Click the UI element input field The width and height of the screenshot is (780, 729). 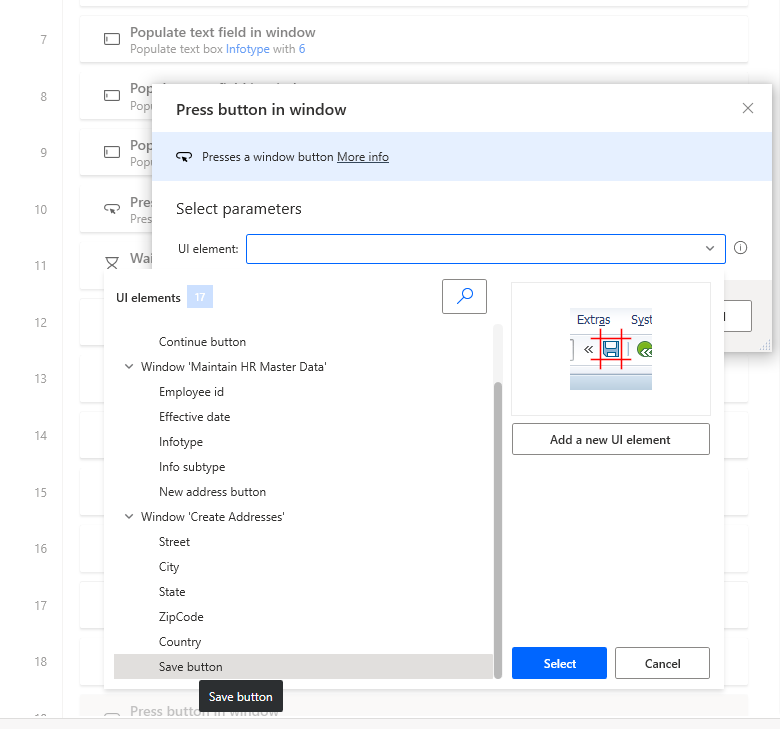(x=486, y=248)
